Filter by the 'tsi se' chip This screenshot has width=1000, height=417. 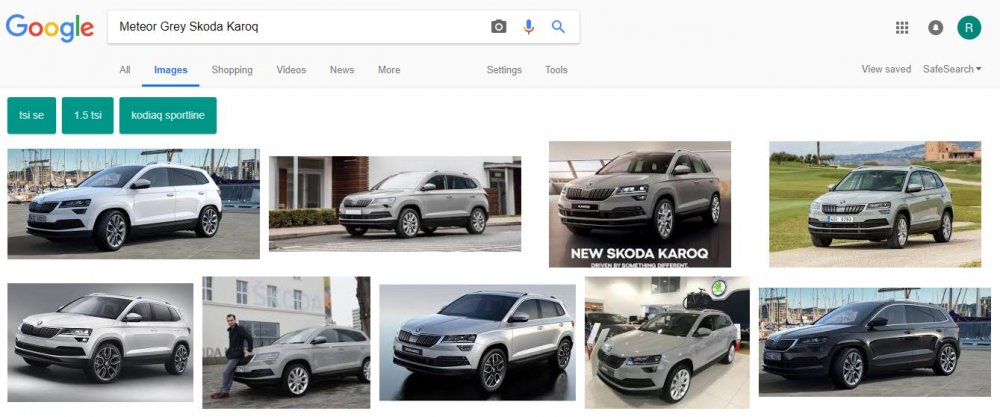32,115
